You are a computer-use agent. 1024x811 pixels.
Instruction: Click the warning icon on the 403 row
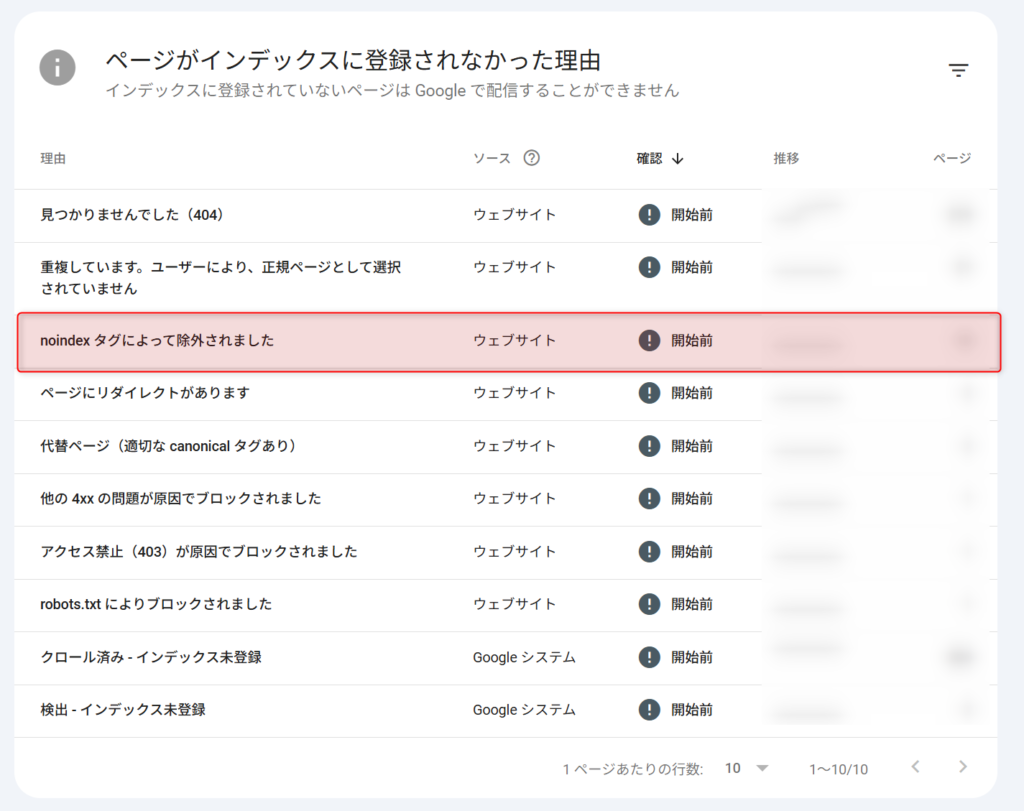649,551
